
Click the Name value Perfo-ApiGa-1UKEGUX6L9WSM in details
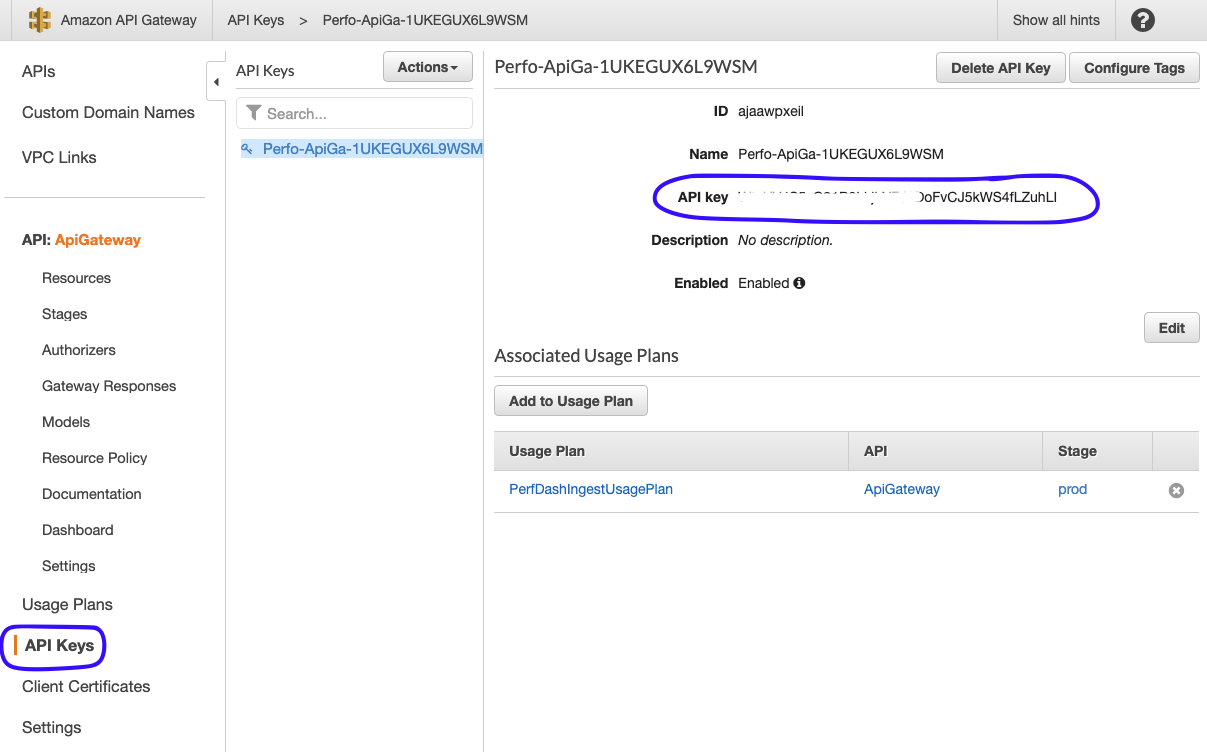coord(841,154)
